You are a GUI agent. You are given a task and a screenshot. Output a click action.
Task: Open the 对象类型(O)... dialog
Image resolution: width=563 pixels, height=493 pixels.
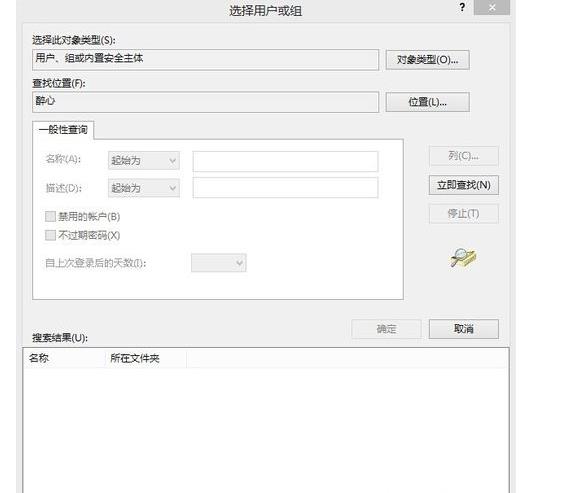[x=427, y=60]
